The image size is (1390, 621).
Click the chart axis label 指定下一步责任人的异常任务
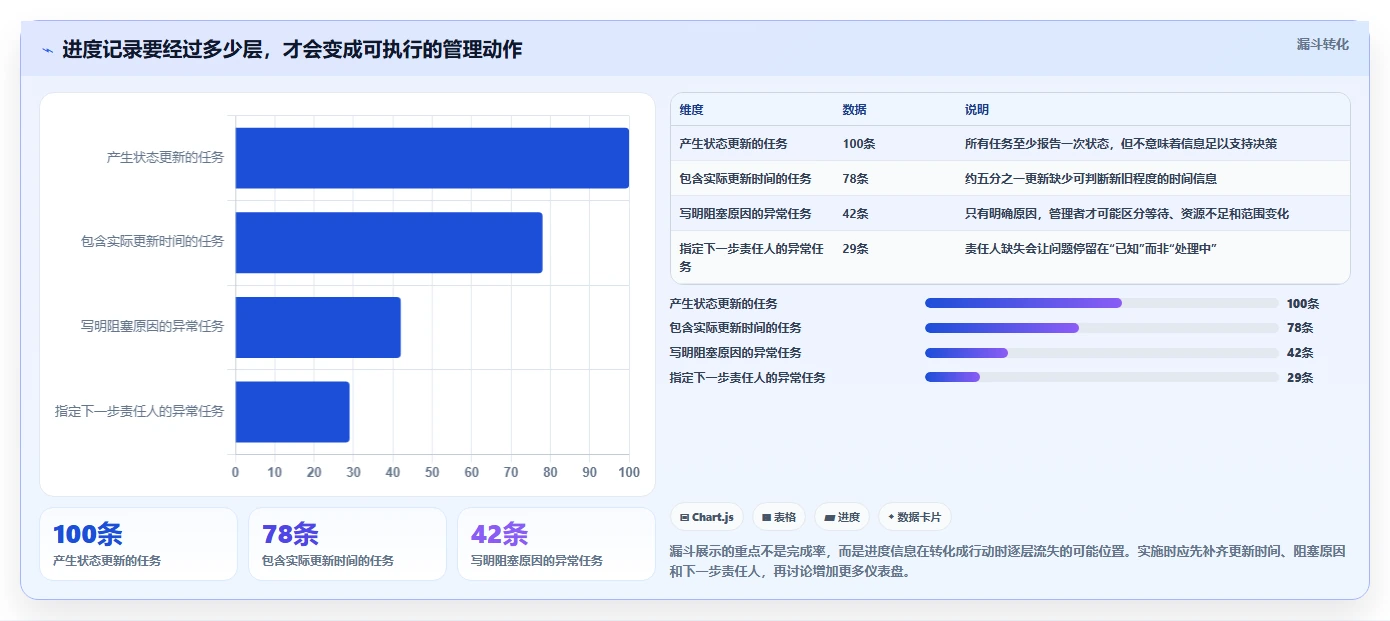pos(140,411)
